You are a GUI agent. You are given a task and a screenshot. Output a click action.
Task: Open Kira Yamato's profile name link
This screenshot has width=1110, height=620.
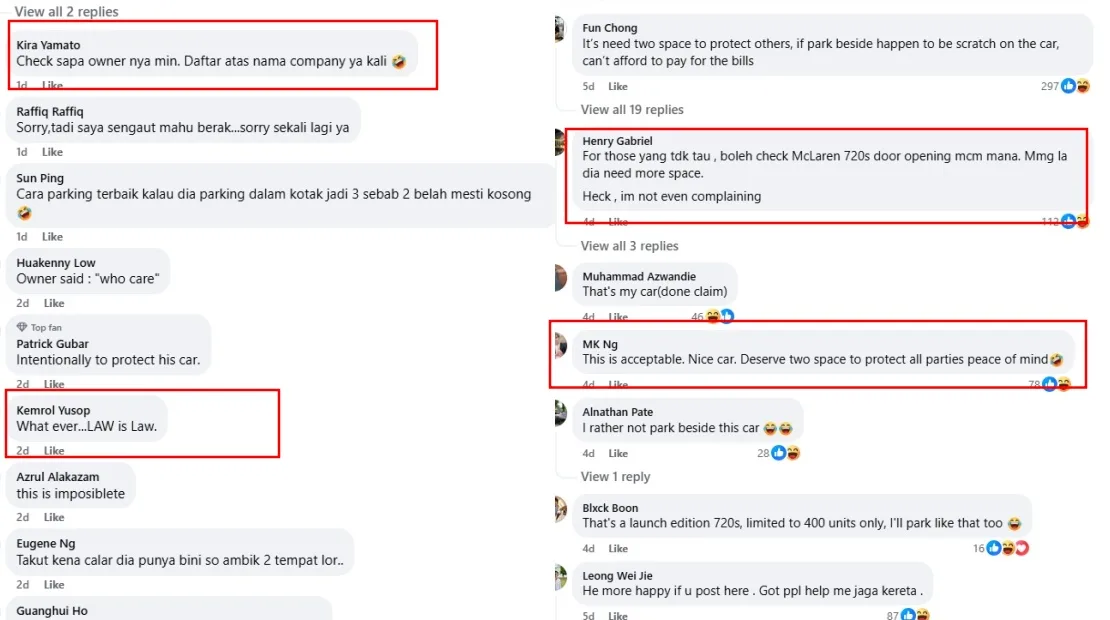tap(48, 45)
